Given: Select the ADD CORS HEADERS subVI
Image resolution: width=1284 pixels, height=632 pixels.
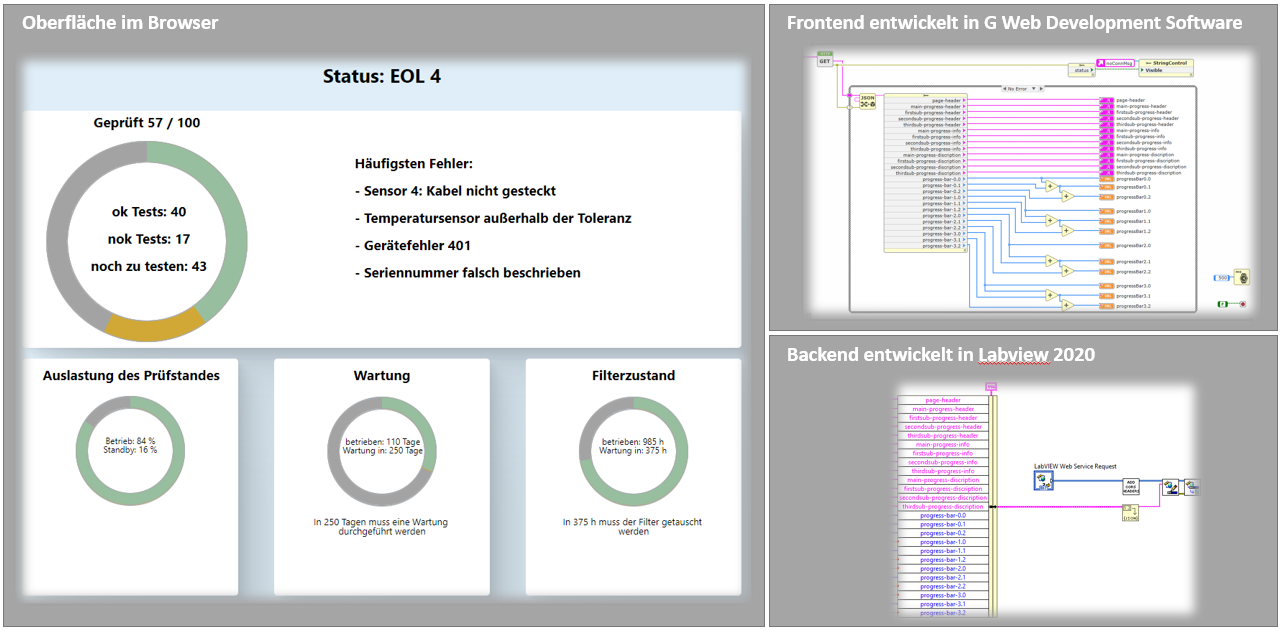Looking at the screenshot, I should [1130, 487].
